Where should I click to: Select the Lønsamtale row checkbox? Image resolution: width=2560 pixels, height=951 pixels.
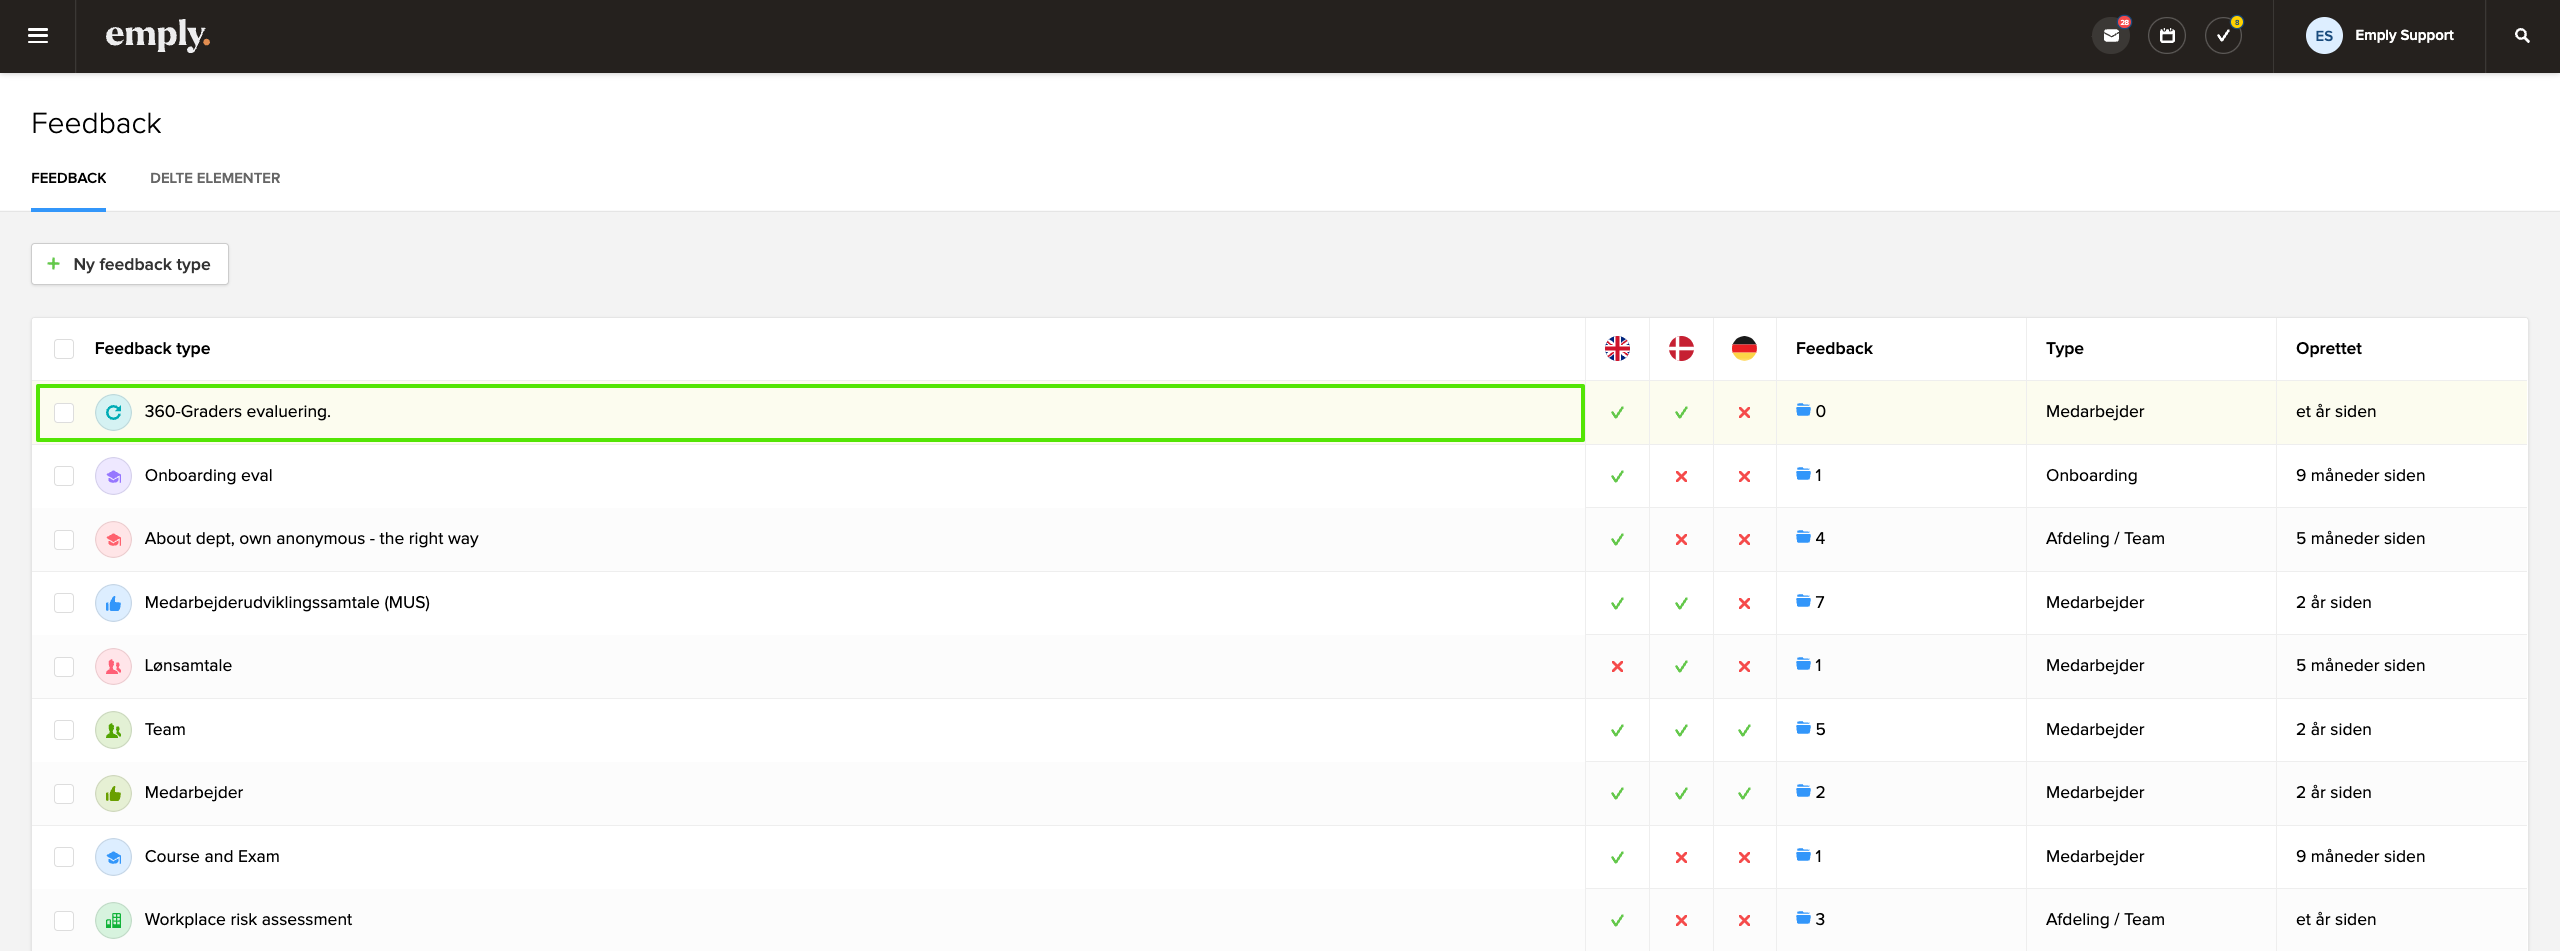[x=64, y=666]
